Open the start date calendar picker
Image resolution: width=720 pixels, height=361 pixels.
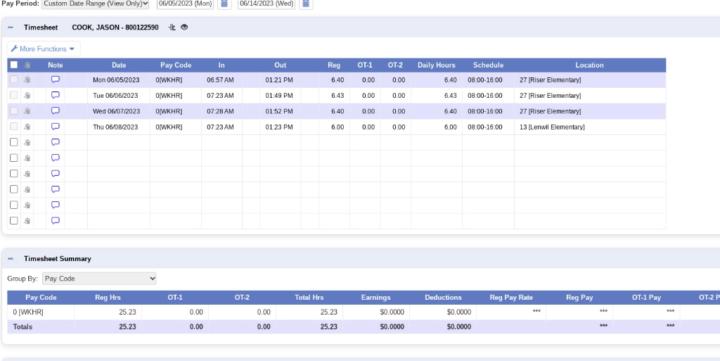[224, 4]
